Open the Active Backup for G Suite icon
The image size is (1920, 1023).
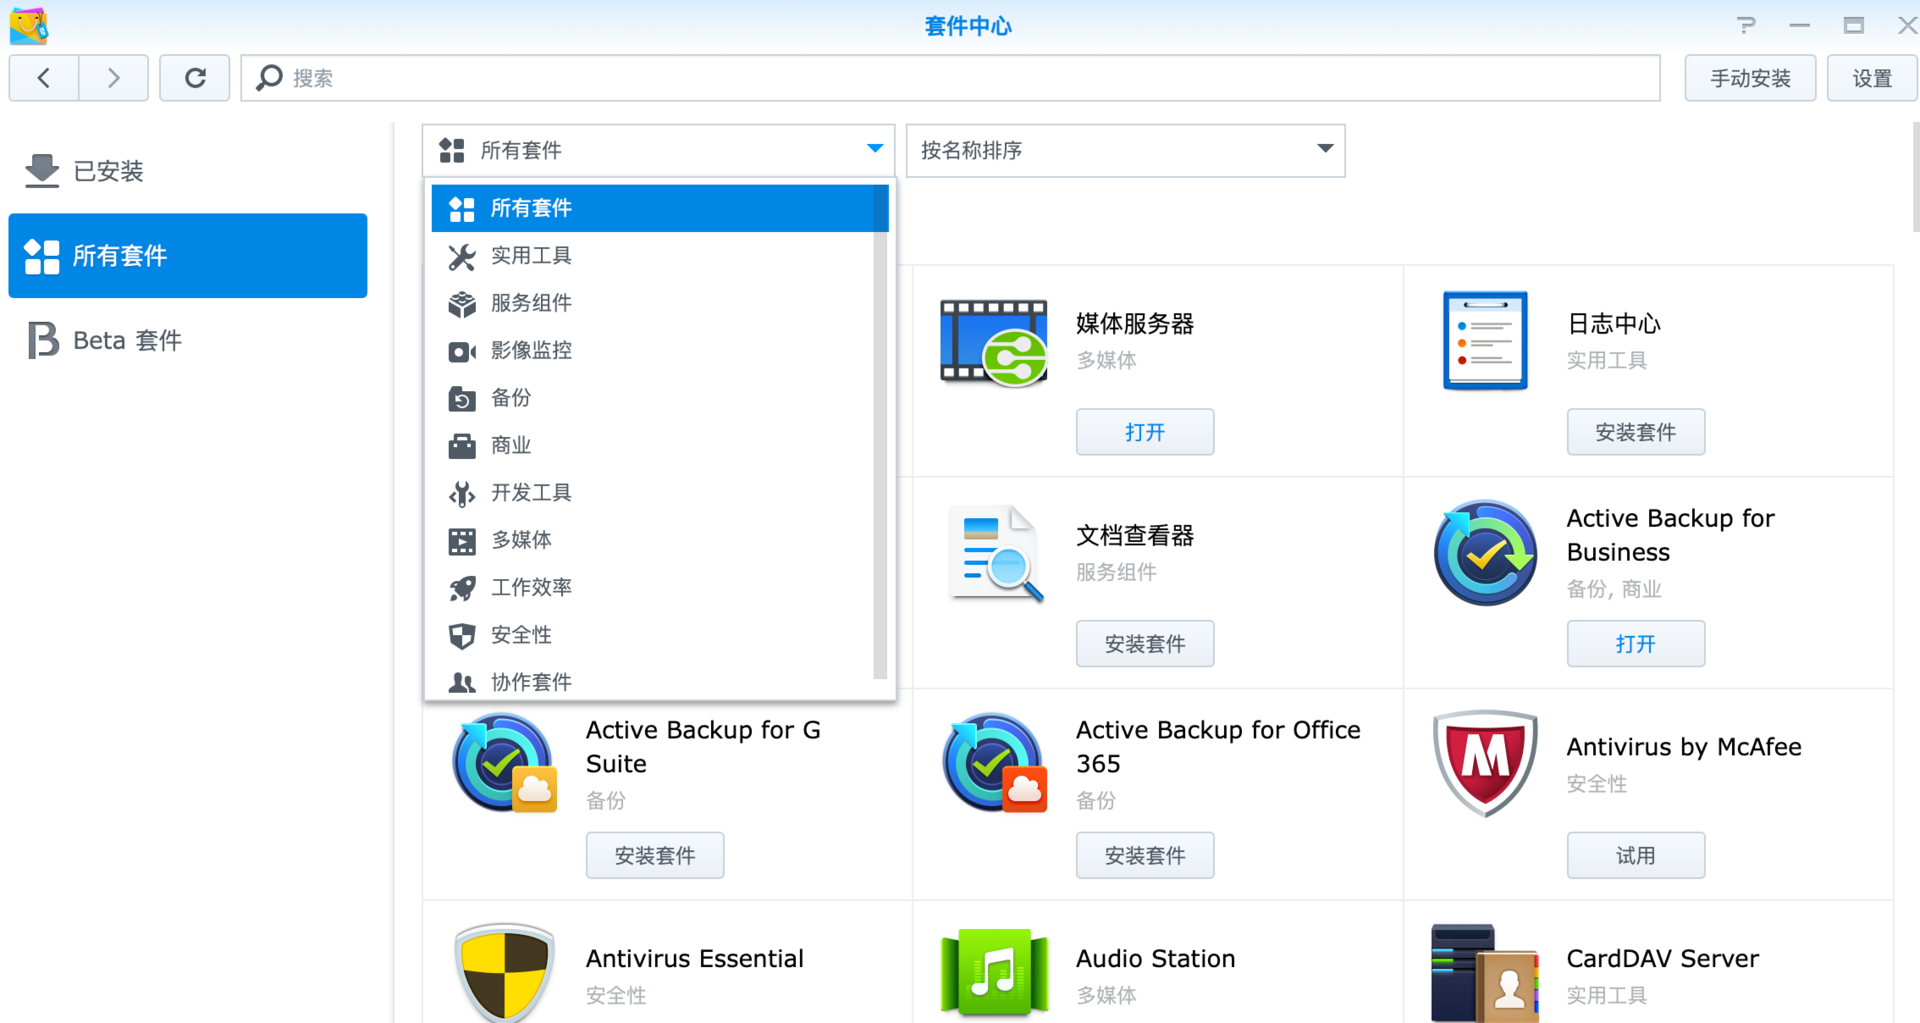(503, 763)
